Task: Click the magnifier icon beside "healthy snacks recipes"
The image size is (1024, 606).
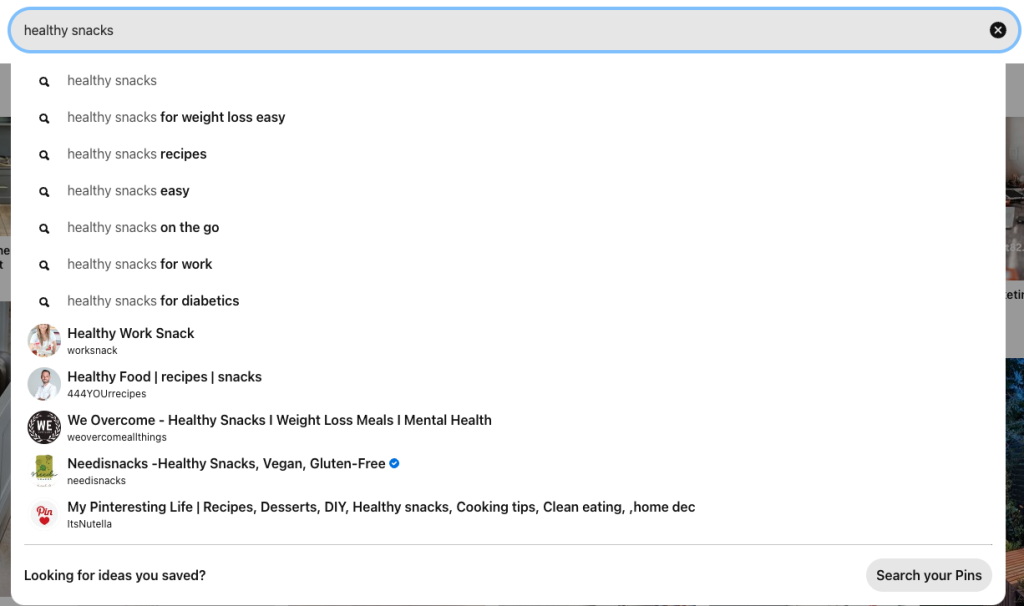Action: coord(44,154)
